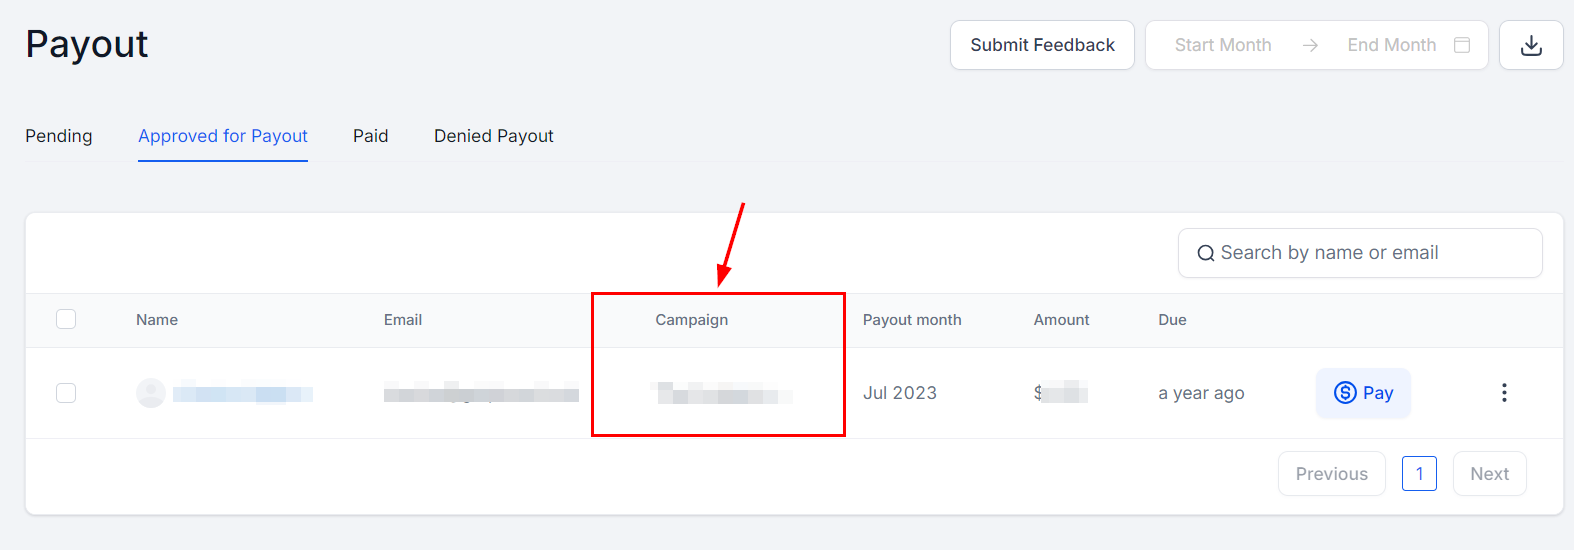Click the Campaign column header
The image size is (1574, 550).
click(692, 320)
